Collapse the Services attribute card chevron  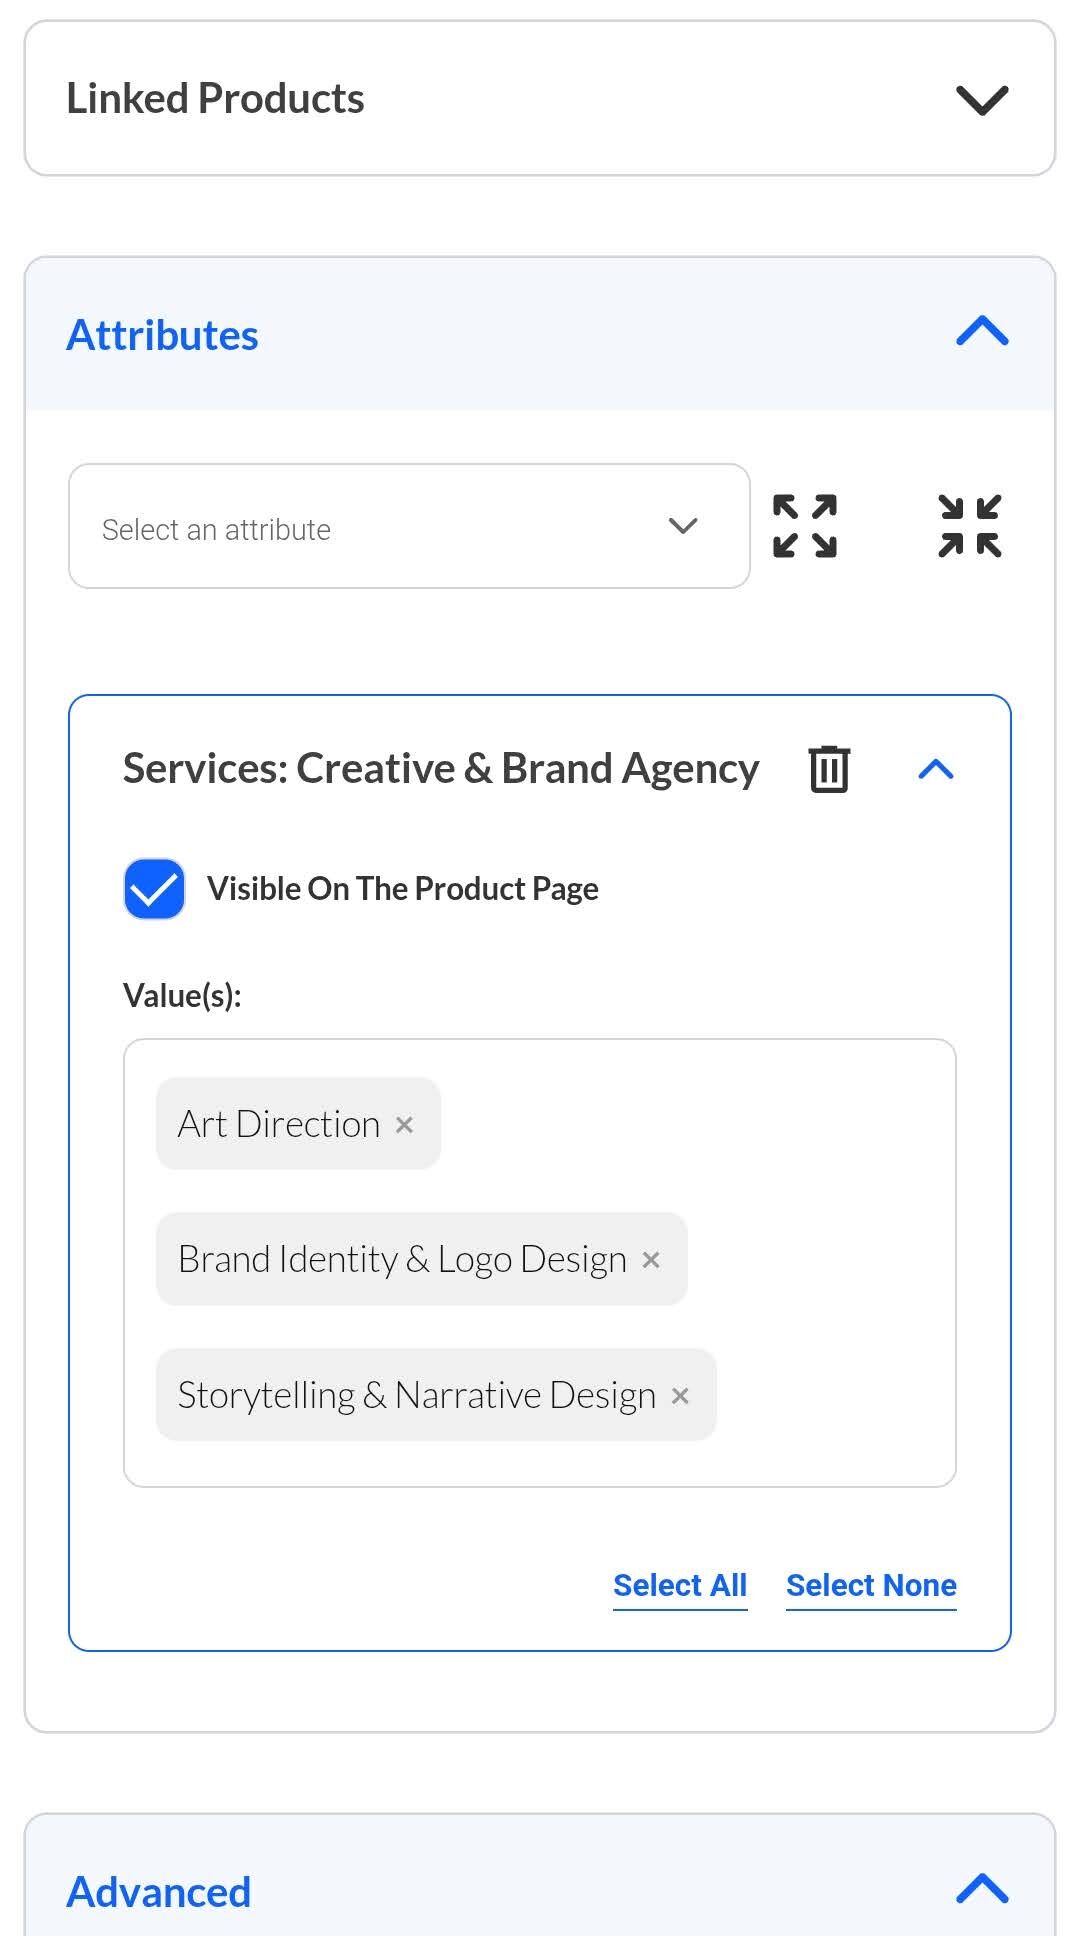click(936, 769)
